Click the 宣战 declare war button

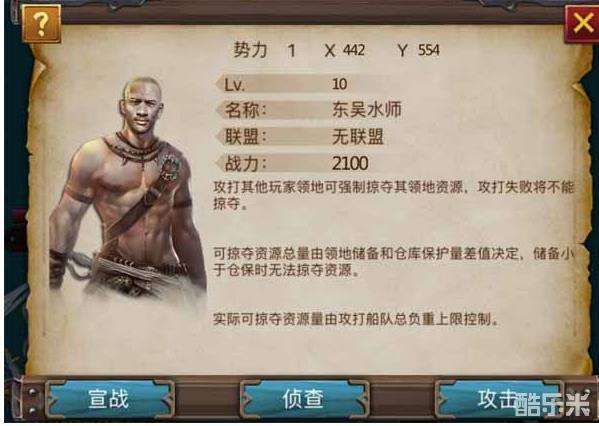coord(110,399)
